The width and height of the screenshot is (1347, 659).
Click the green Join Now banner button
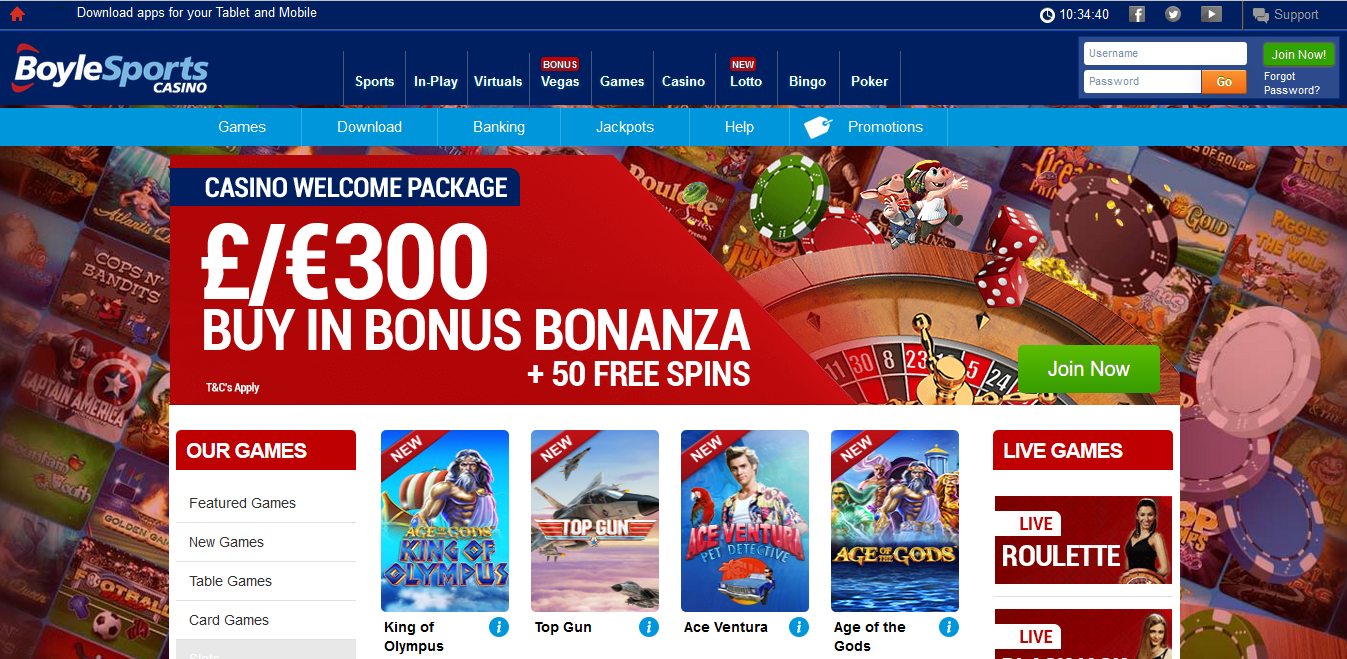[1088, 369]
